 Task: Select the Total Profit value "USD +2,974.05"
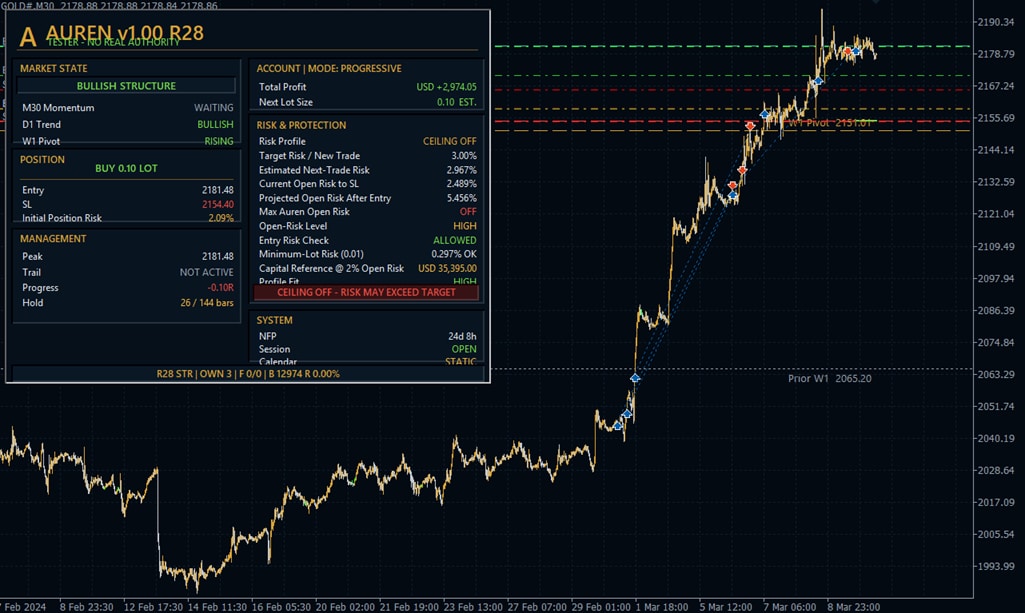pyautogui.click(x=446, y=87)
